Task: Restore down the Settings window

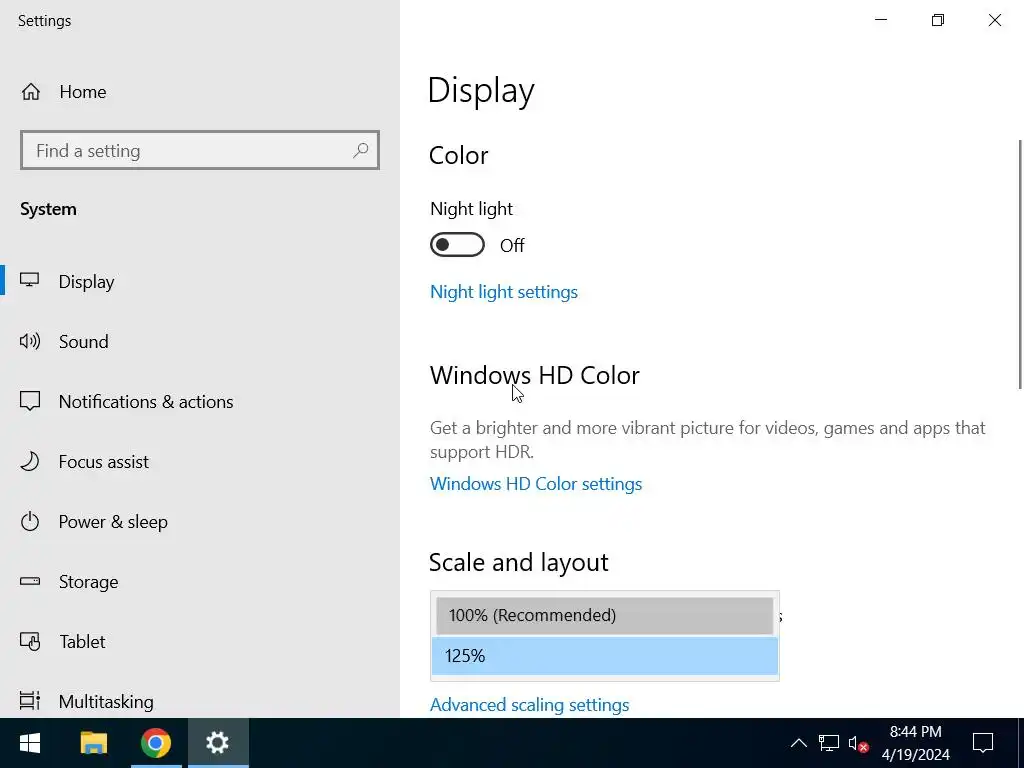Action: click(x=938, y=20)
